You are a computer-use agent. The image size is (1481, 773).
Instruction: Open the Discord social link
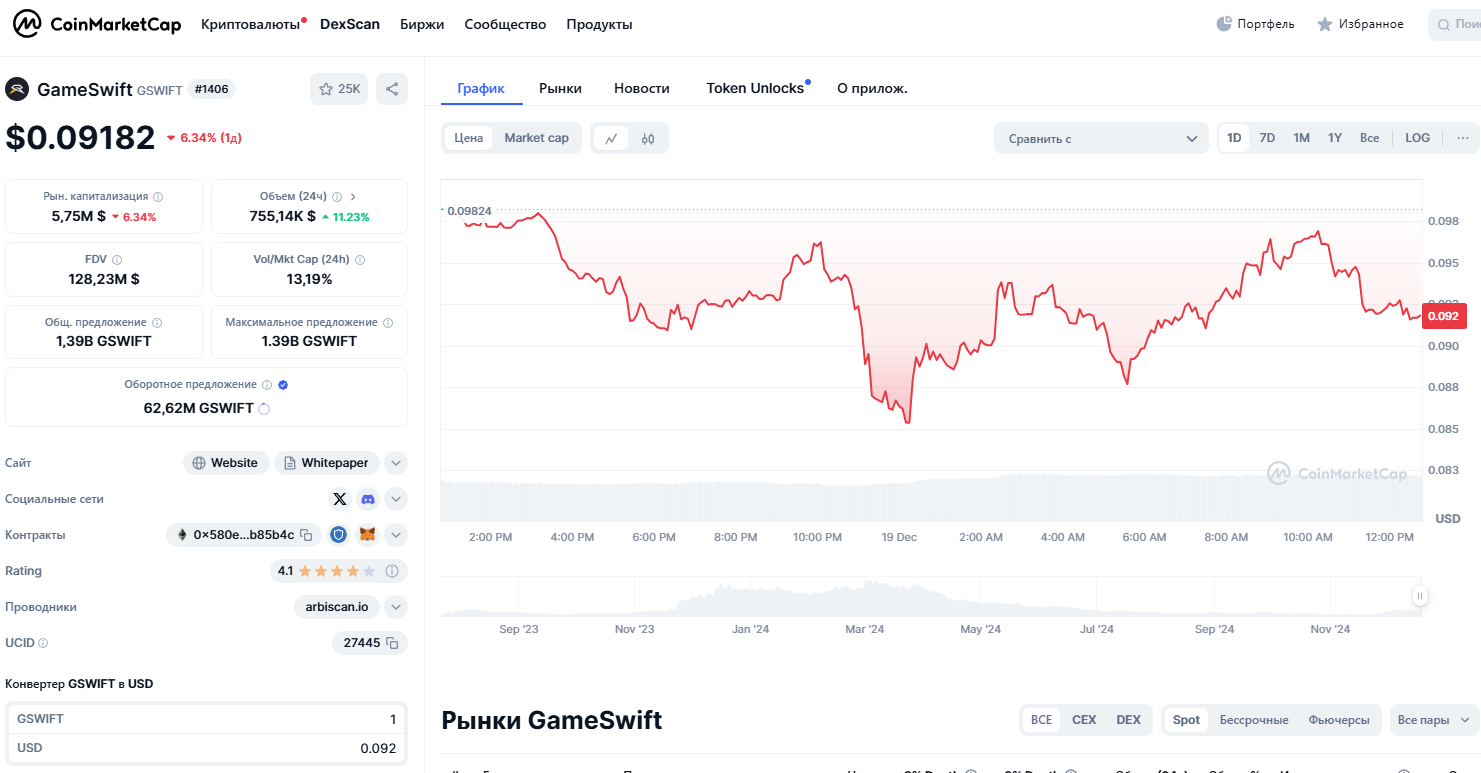point(368,499)
